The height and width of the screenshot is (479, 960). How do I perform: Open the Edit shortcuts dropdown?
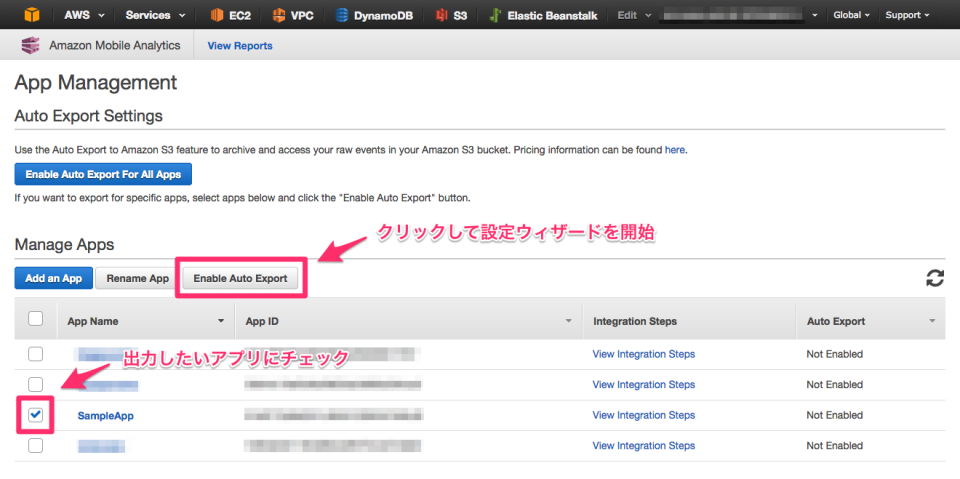pyautogui.click(x=634, y=15)
